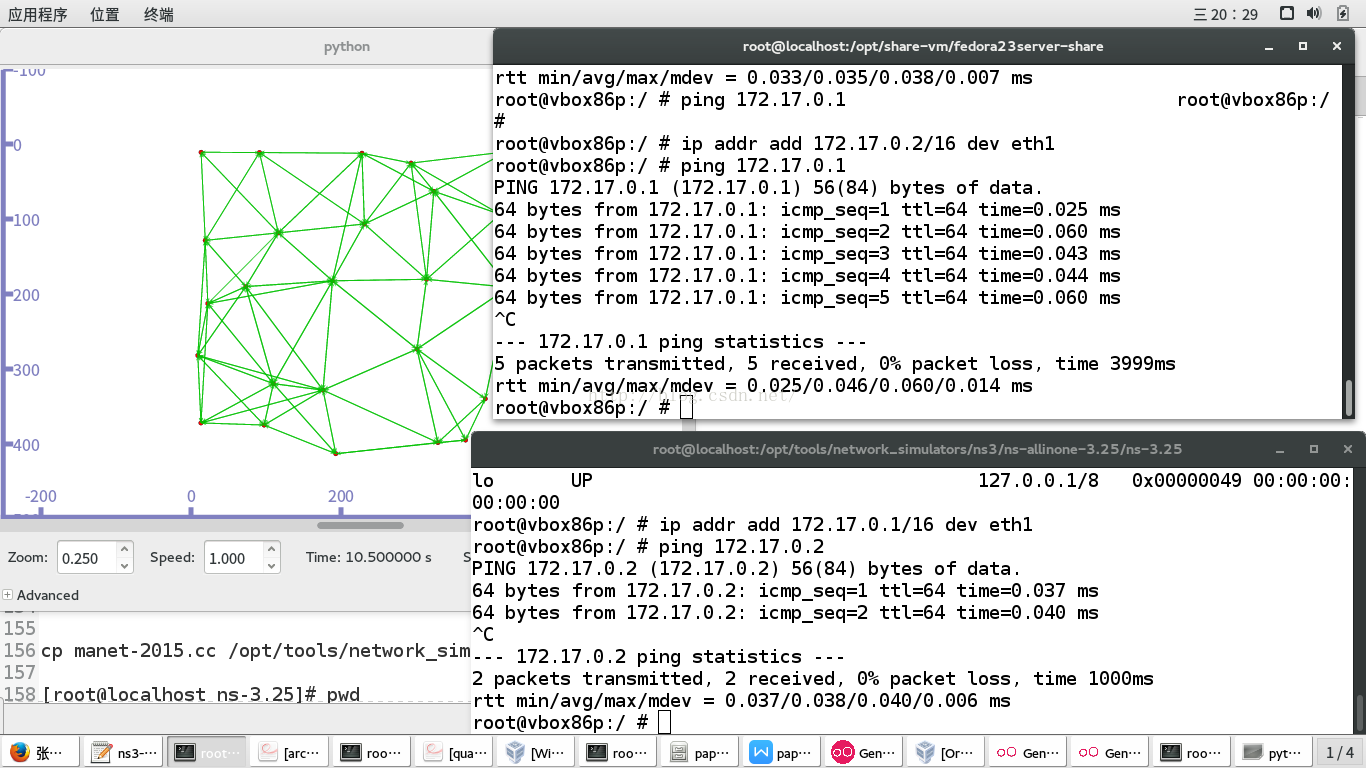Maximize the ns-3.25 terminal window
1366x768 pixels.
(1314, 449)
